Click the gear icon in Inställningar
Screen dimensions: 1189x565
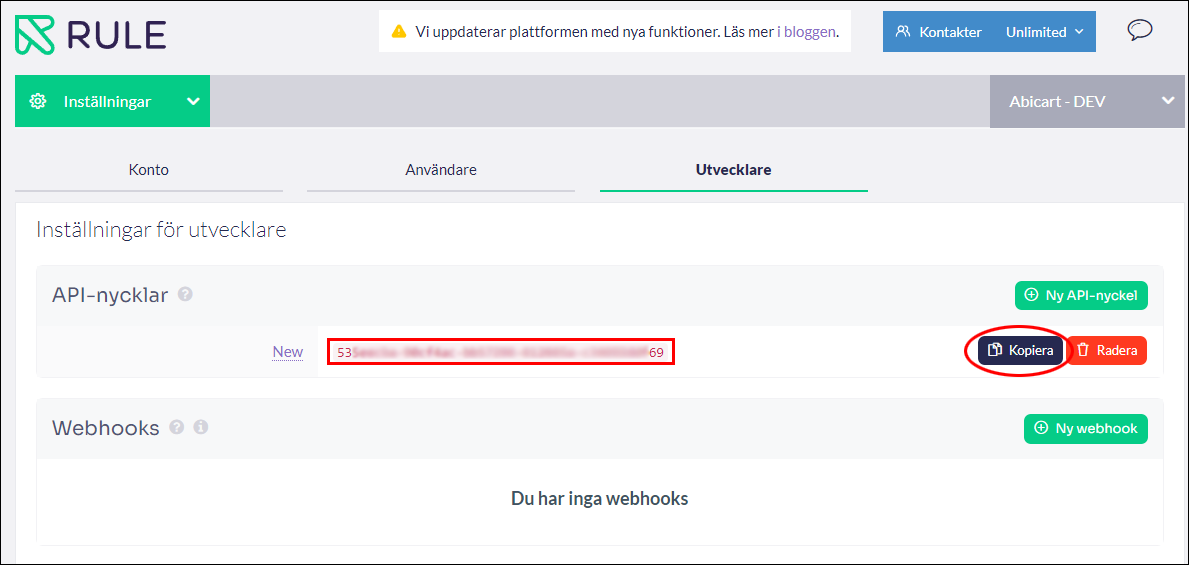coord(38,101)
